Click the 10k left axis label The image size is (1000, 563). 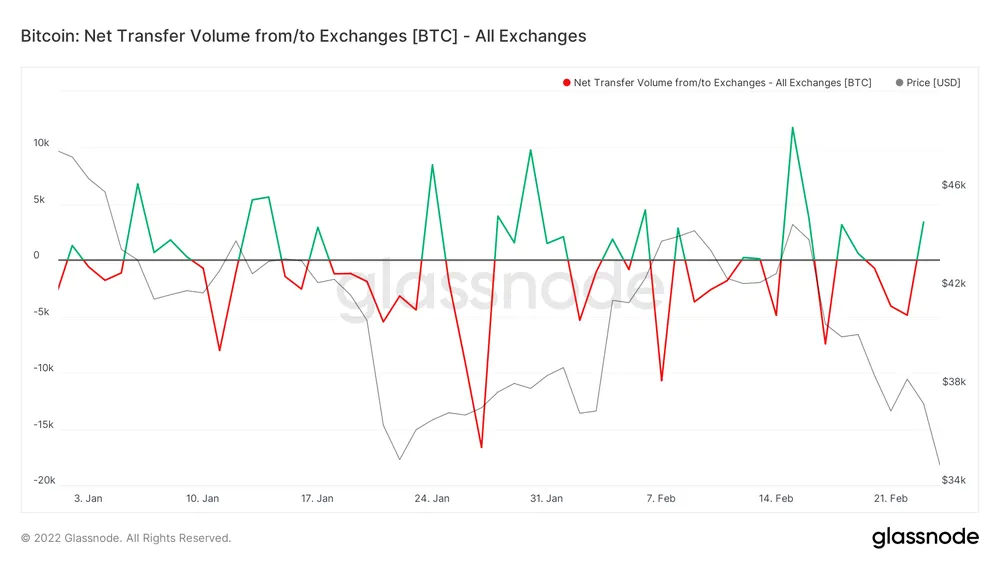[41, 143]
